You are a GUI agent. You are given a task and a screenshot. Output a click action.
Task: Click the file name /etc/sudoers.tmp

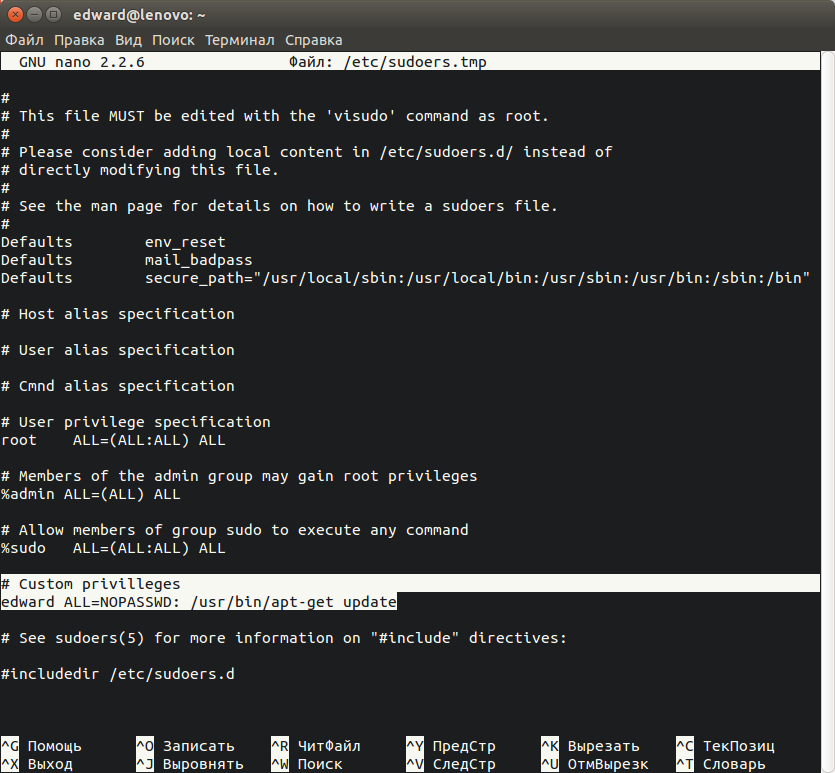[415, 62]
